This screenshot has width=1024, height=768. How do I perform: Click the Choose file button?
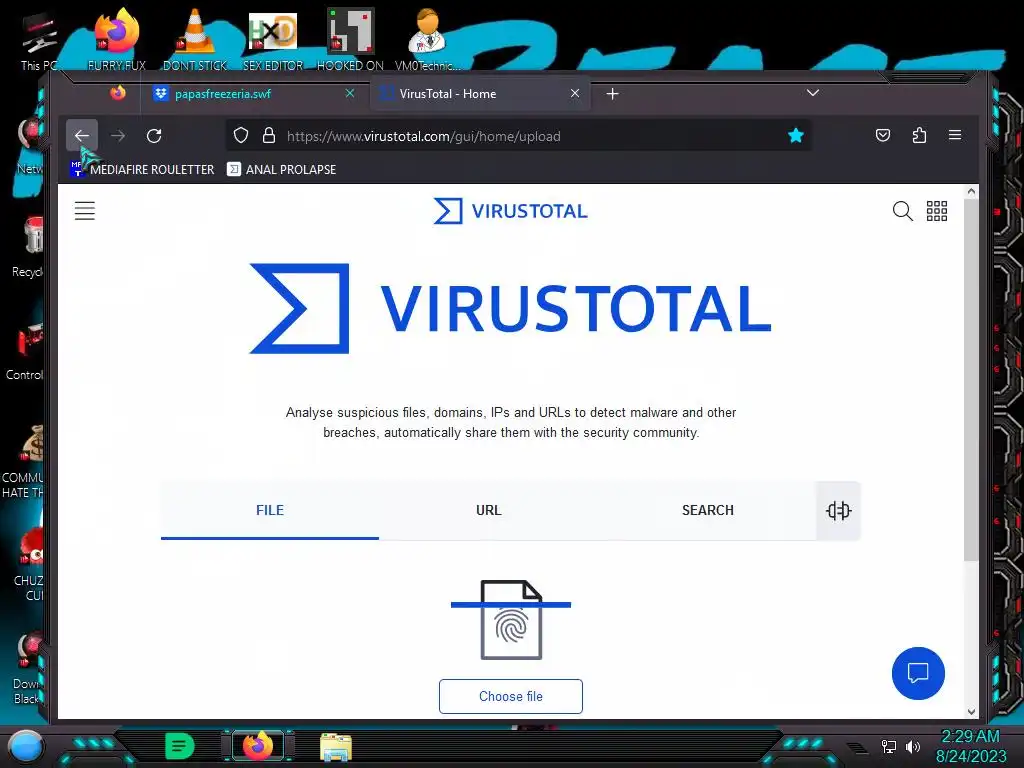(511, 696)
